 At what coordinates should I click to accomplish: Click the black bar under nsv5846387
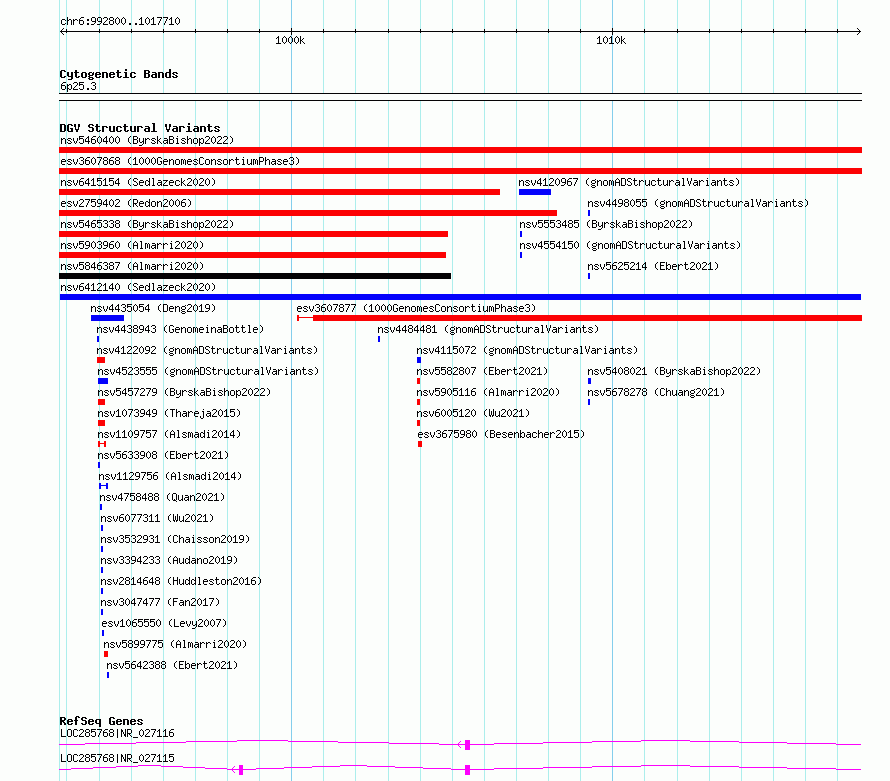point(255,276)
